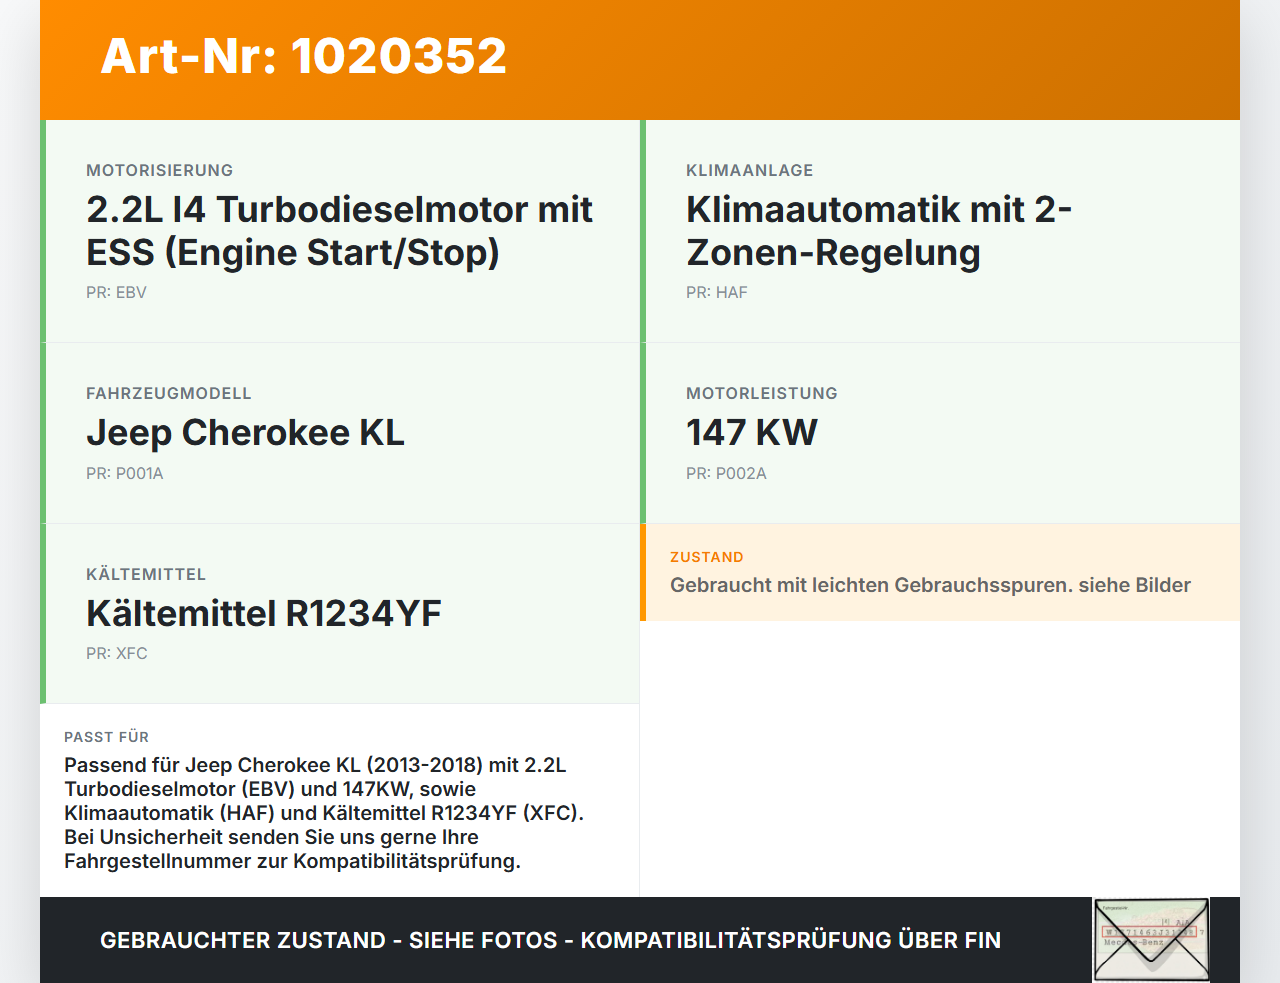The width and height of the screenshot is (1280, 983).
Task: Click the 'PASST FÜR' label
Action: coord(106,737)
